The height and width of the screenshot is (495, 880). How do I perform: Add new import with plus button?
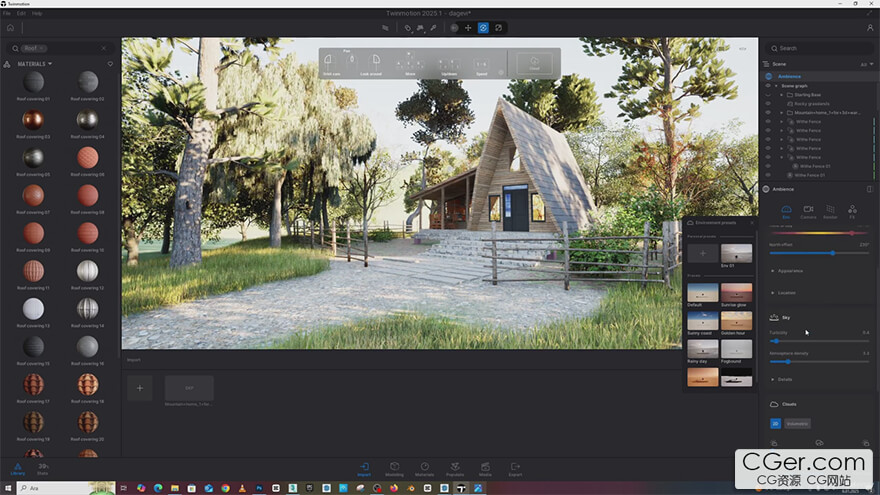(x=140, y=388)
